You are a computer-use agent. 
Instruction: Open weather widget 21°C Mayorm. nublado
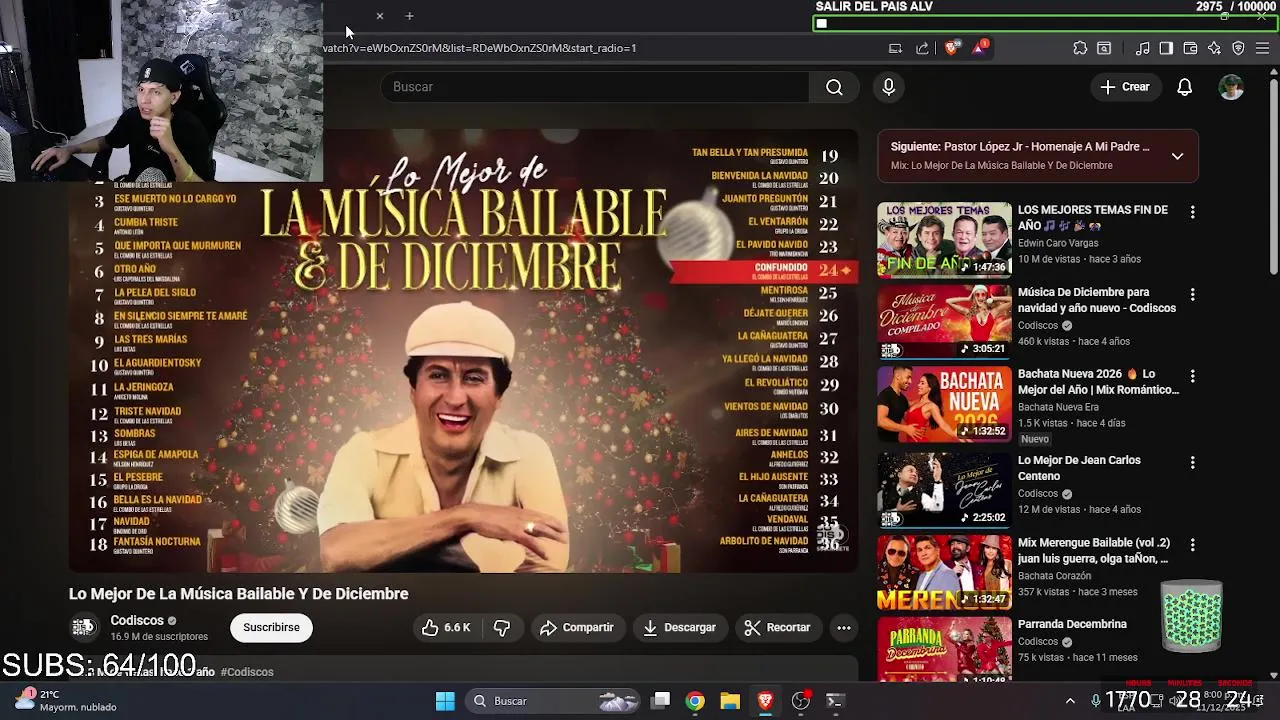pos(67,701)
